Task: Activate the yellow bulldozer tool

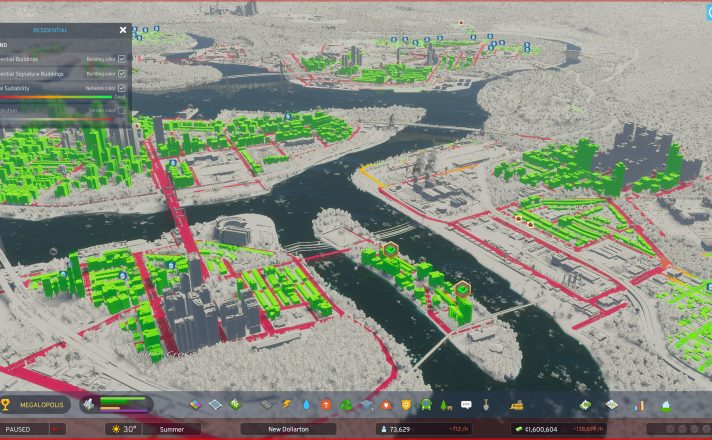Action: click(x=518, y=405)
